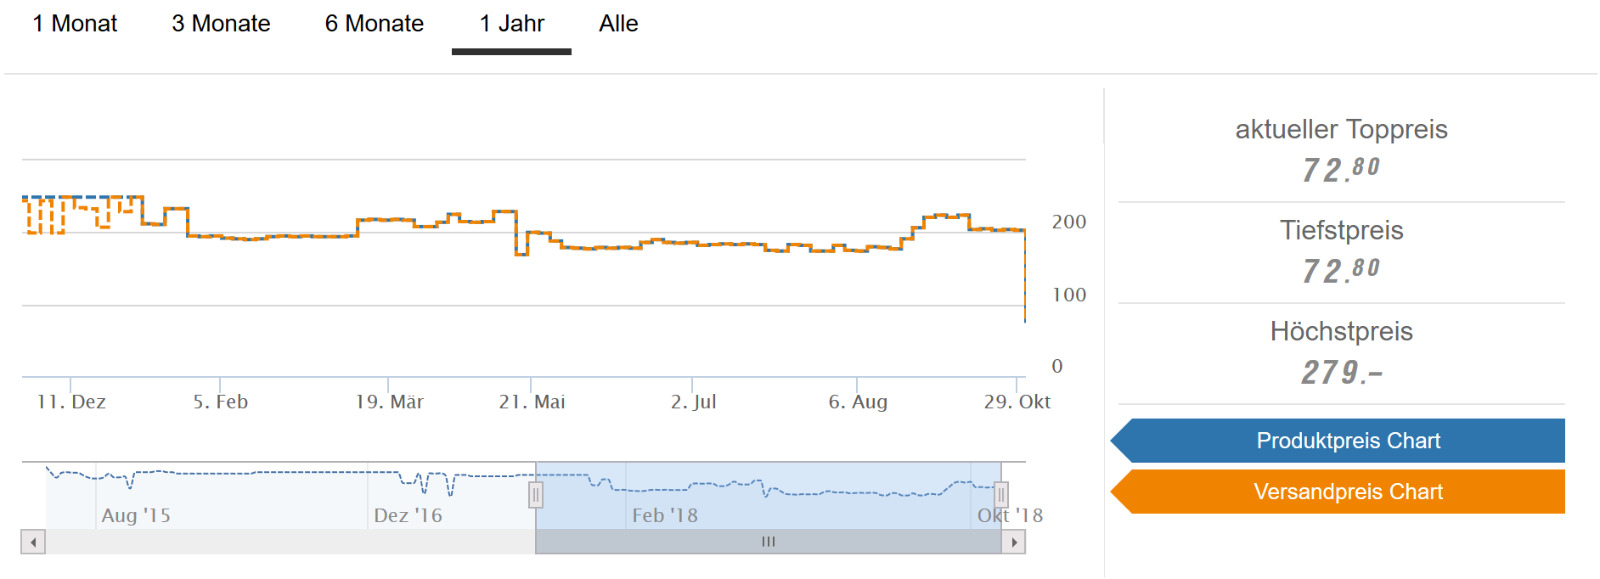
Task: Click the navigator scroll right arrow
Action: [x=1014, y=542]
